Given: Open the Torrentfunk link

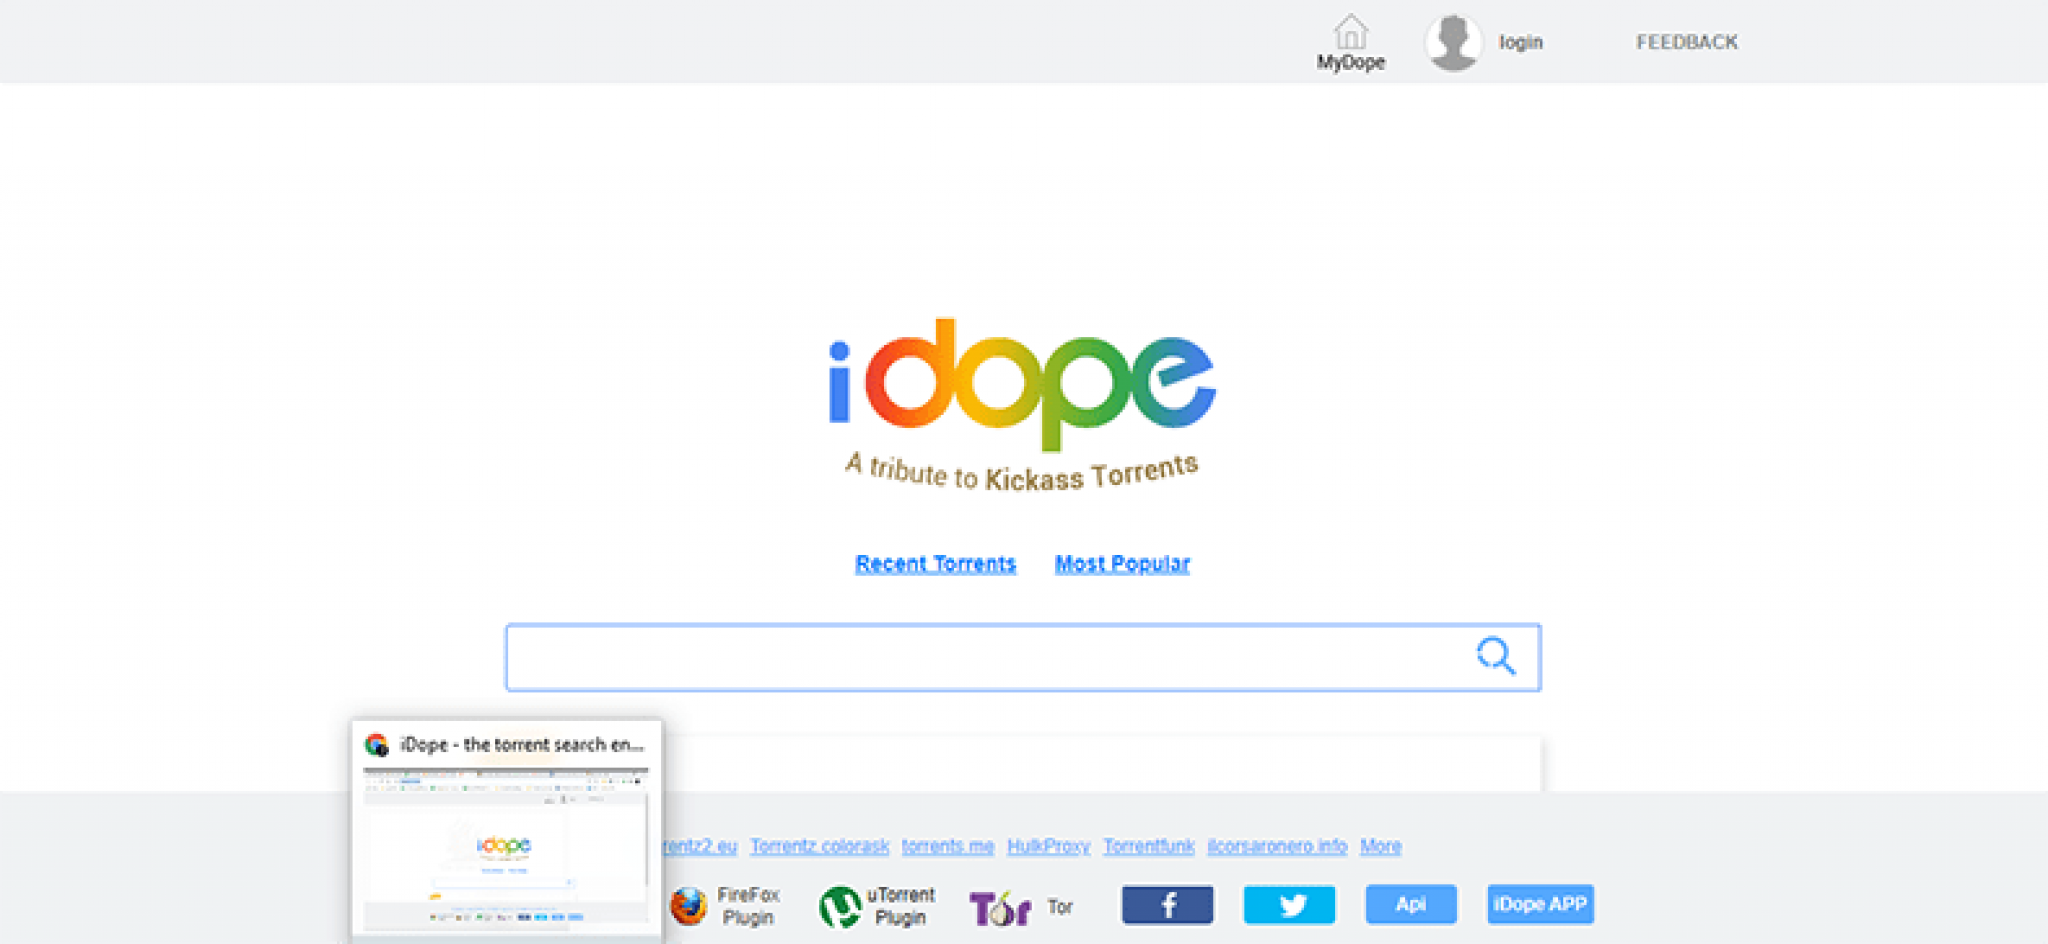Looking at the screenshot, I should pyautogui.click(x=1149, y=846).
